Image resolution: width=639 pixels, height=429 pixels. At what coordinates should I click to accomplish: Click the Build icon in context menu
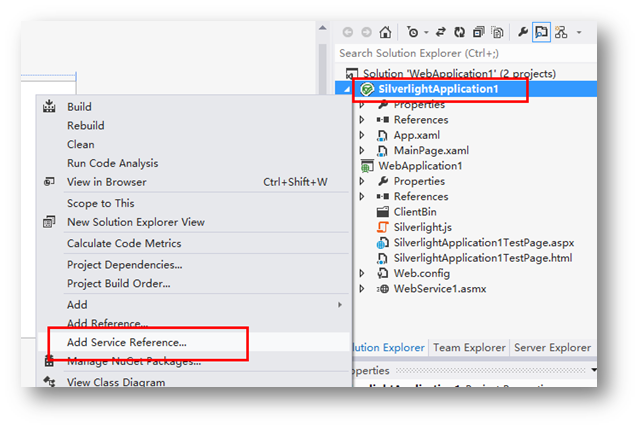[49, 106]
